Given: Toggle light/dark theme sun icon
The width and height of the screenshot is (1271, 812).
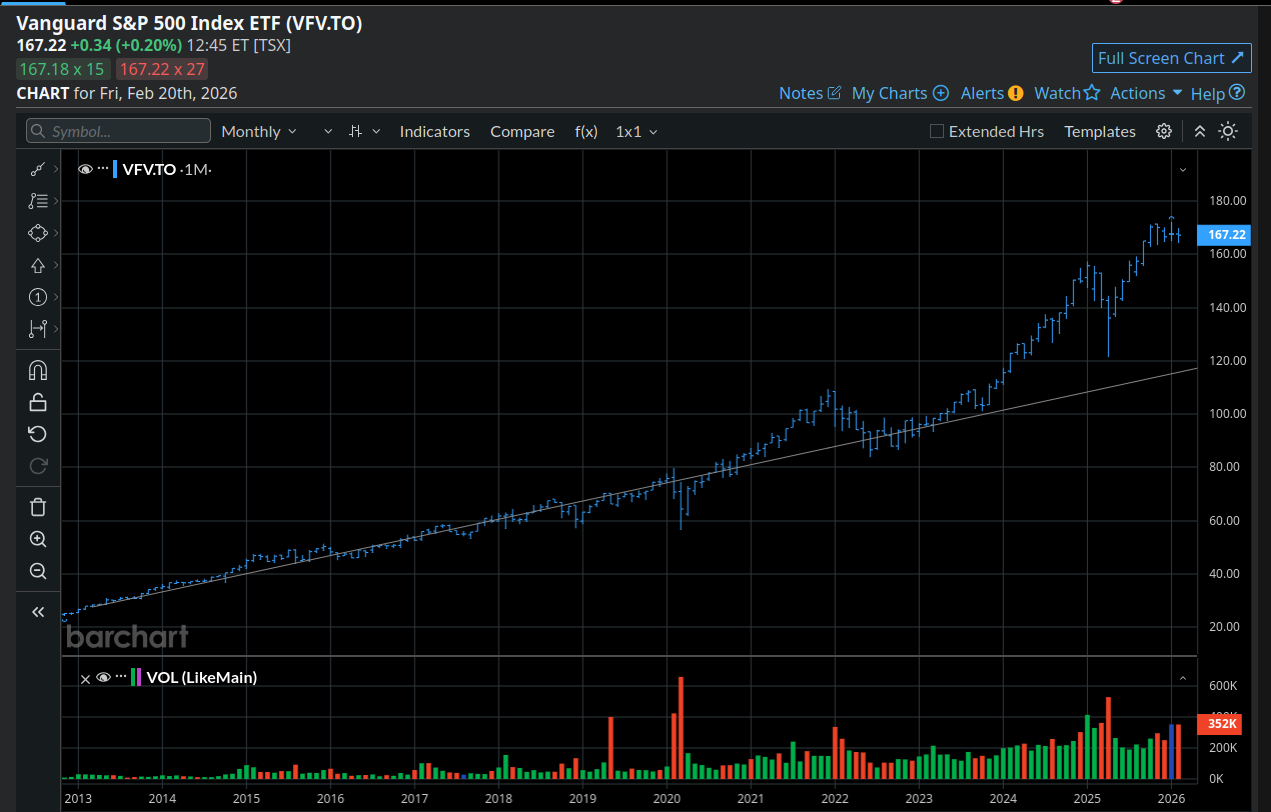Looking at the screenshot, I should (1228, 131).
